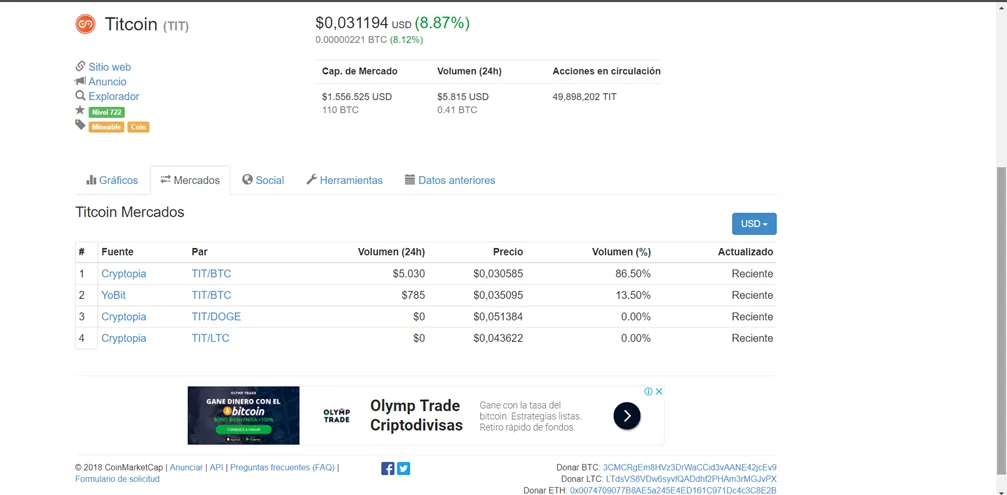Viewport: 1007px width, 495px height.
Task: Click the bitcoin ad banner image
Action: [243, 415]
